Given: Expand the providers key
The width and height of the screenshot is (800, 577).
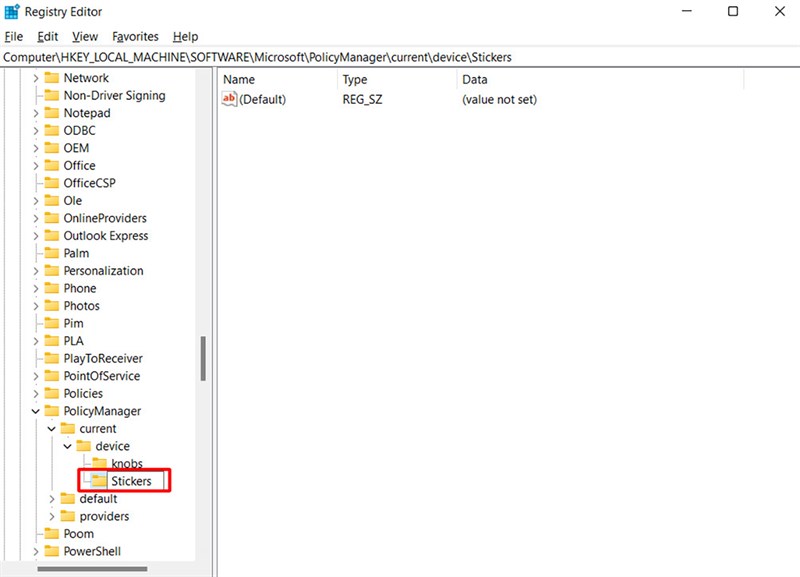Looking at the screenshot, I should tap(52, 516).
